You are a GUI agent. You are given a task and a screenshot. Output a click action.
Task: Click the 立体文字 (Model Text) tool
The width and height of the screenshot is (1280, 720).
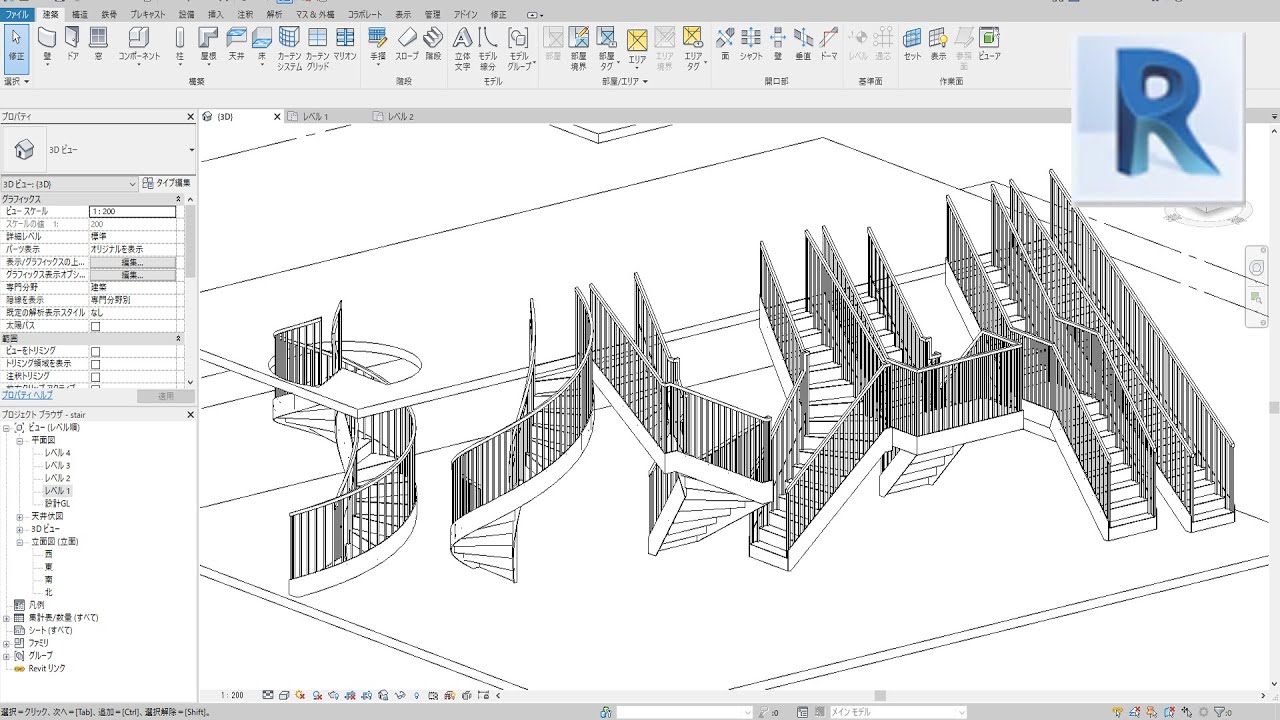pos(462,49)
